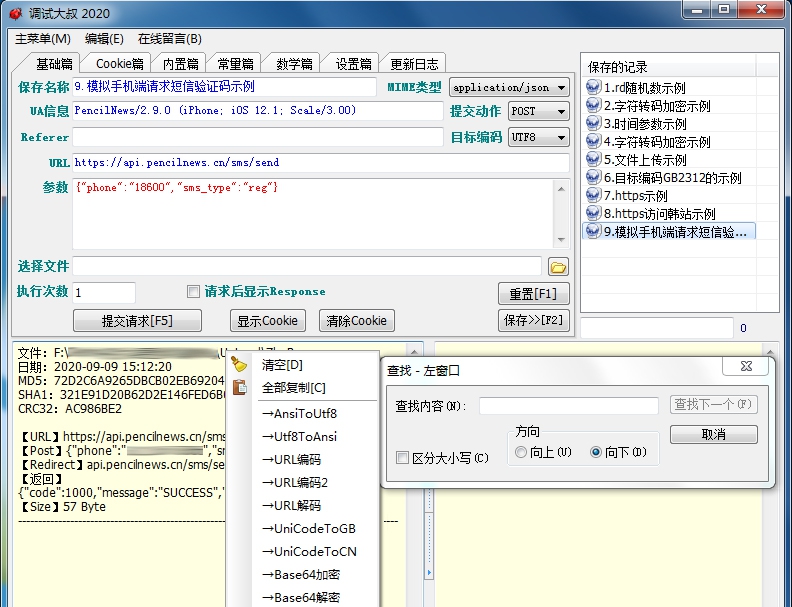
Task: Open the MIME类型 application/json dropdown
Action: [x=509, y=87]
